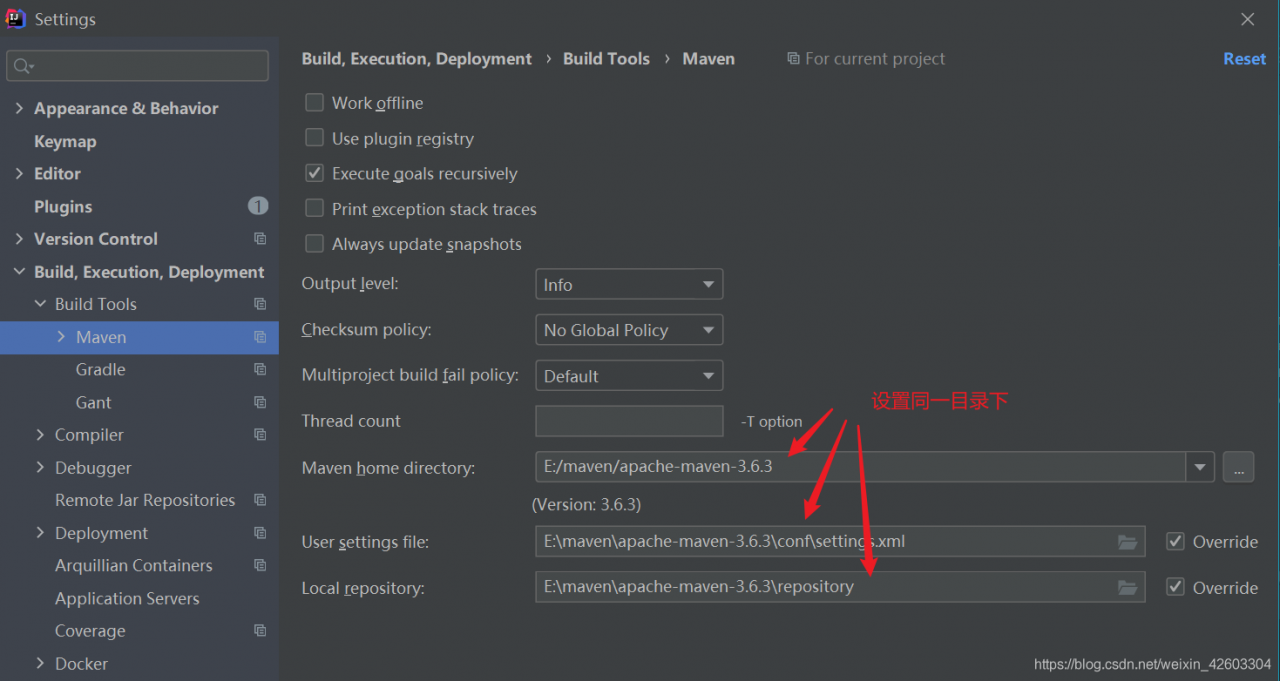The height and width of the screenshot is (681, 1280).
Task: Expand the Deployment node
Action: click(x=40, y=533)
